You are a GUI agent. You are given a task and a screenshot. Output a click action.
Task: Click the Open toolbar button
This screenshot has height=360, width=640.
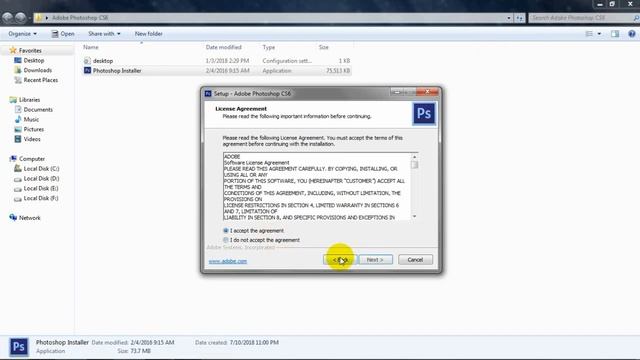click(x=63, y=33)
